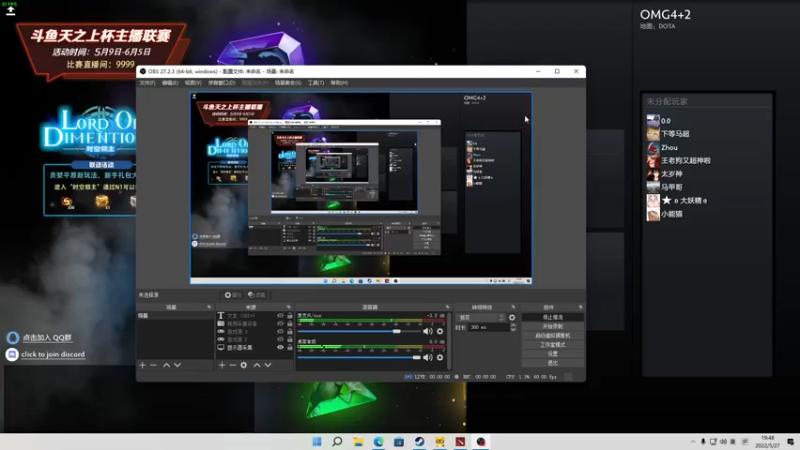Screen dimensions: 800x450
Task: Click the 设置 settings button in controls
Action: coord(553,354)
